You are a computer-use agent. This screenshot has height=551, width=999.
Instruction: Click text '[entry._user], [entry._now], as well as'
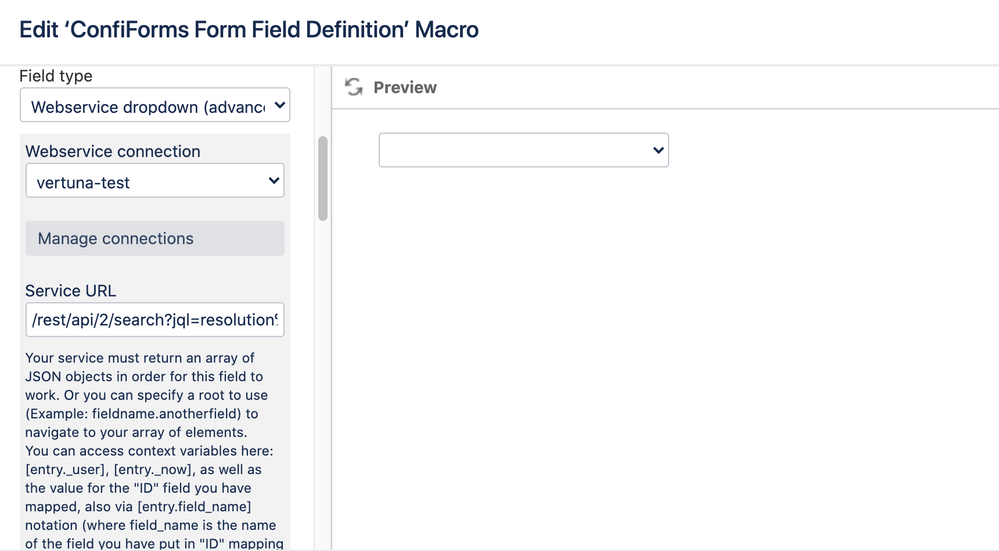tap(143, 469)
